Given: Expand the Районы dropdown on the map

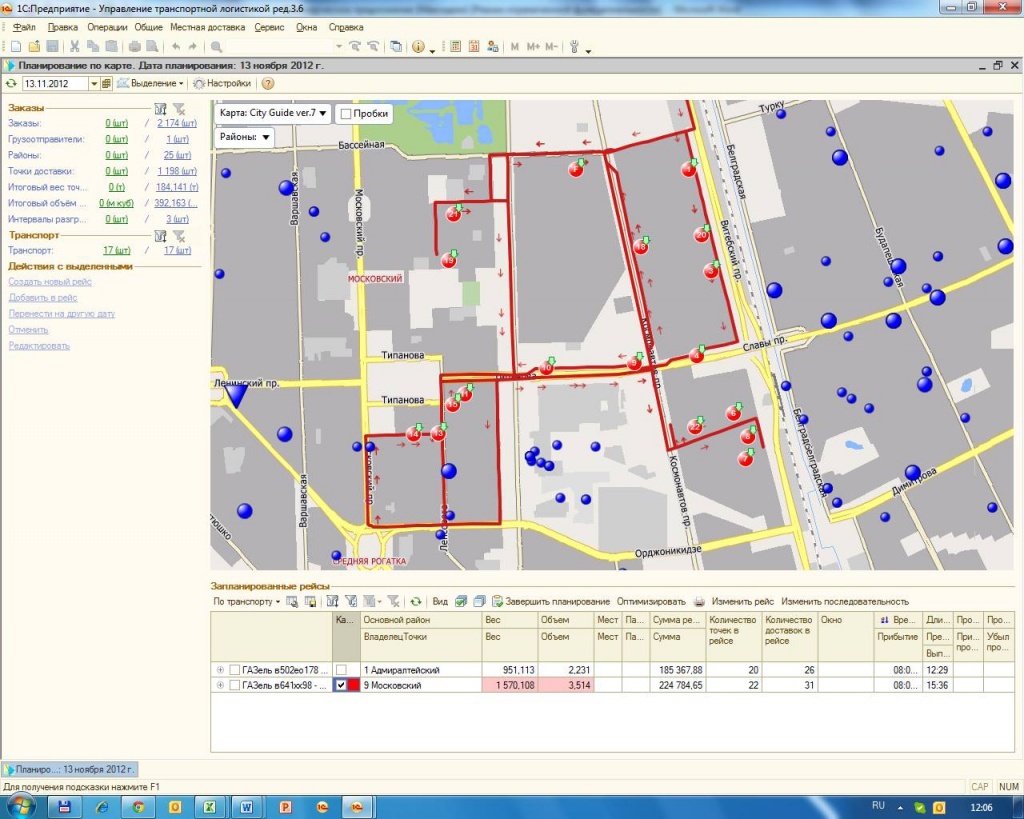Looking at the screenshot, I should coord(245,138).
